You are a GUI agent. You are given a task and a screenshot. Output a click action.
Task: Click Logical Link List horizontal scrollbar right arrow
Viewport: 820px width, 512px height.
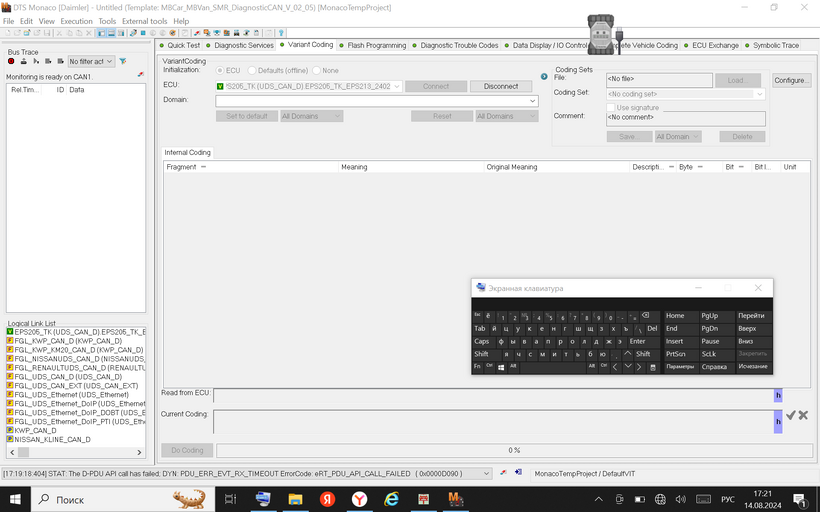point(139,452)
